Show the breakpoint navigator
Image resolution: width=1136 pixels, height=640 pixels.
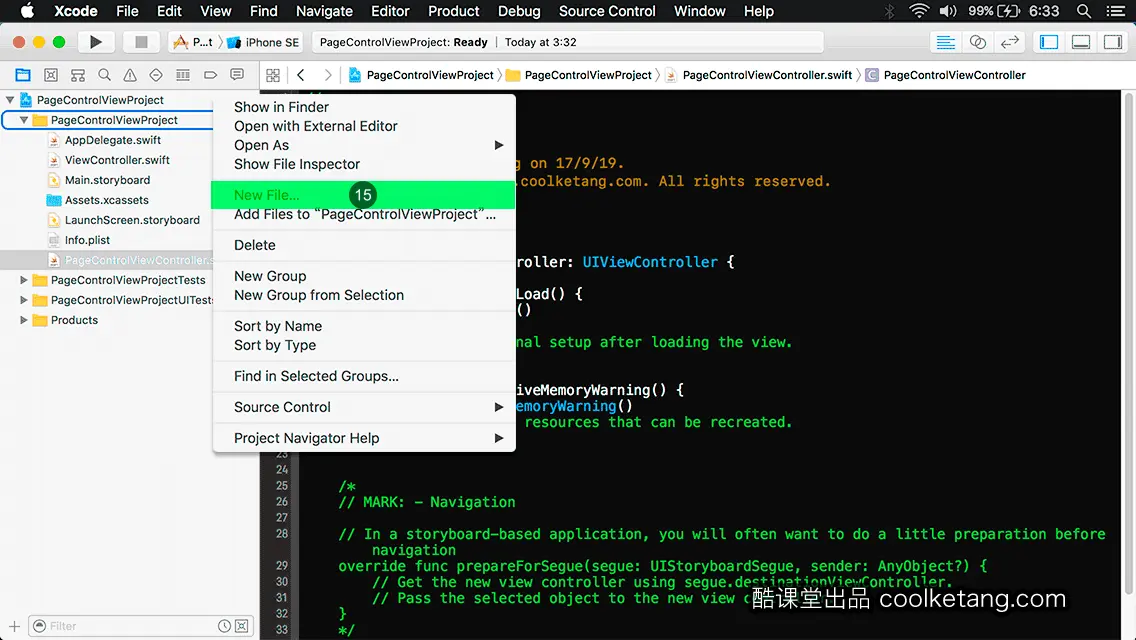tap(210, 75)
